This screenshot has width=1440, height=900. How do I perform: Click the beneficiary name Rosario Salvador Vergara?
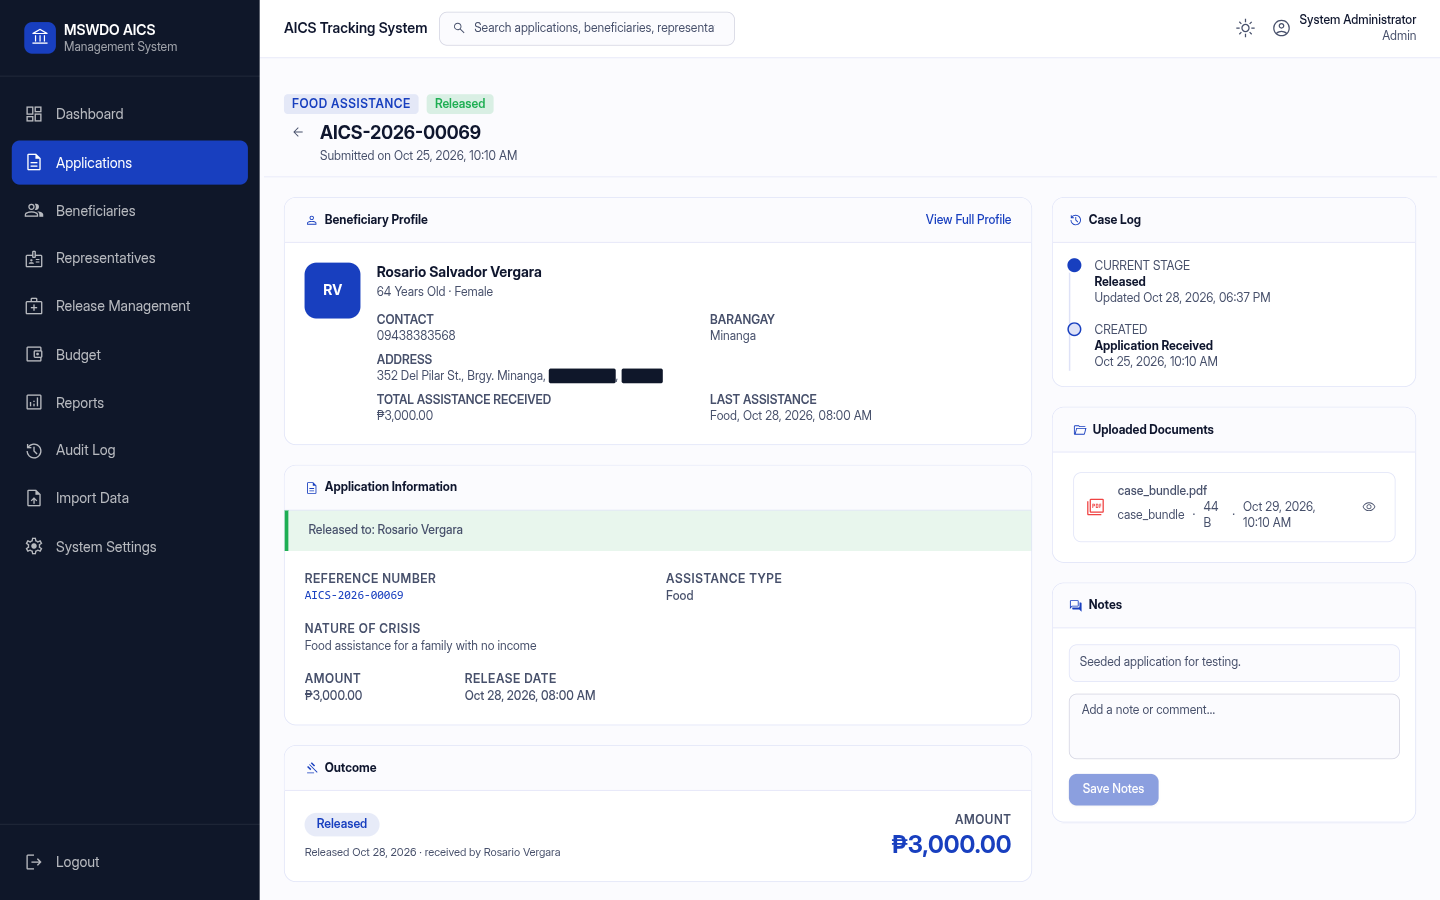pyautogui.click(x=459, y=272)
